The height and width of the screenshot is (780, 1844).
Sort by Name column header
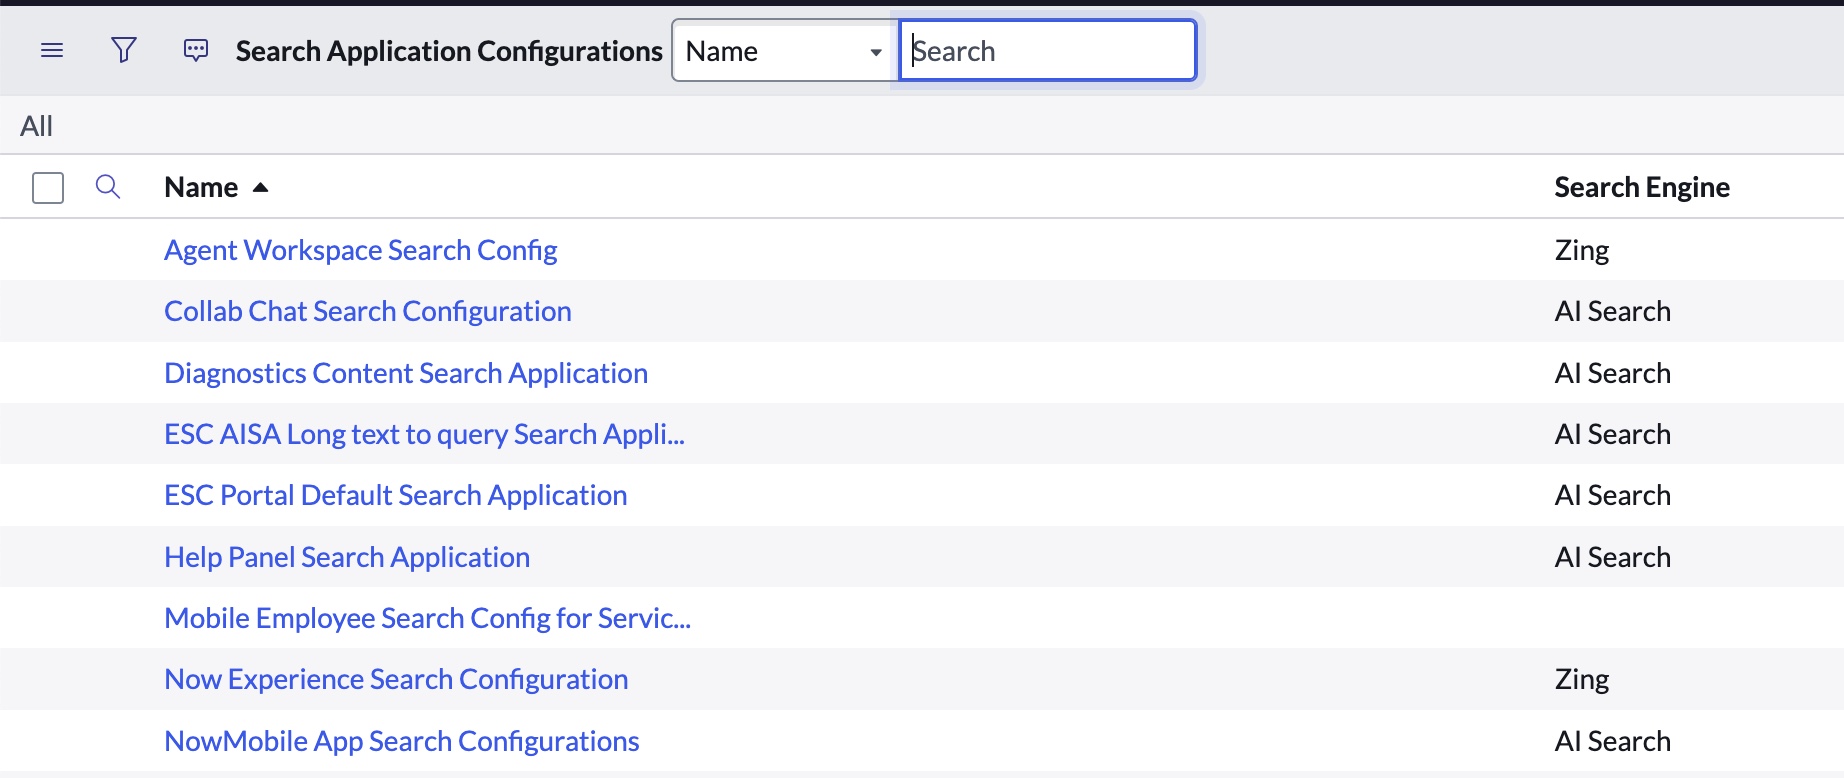tap(201, 187)
